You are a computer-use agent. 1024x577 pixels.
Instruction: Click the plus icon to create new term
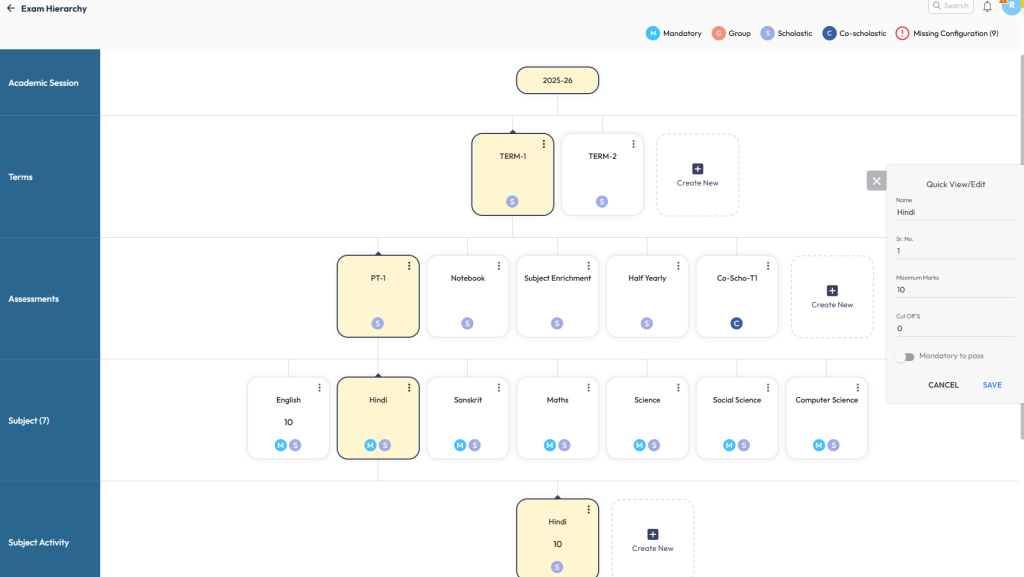tap(697, 169)
